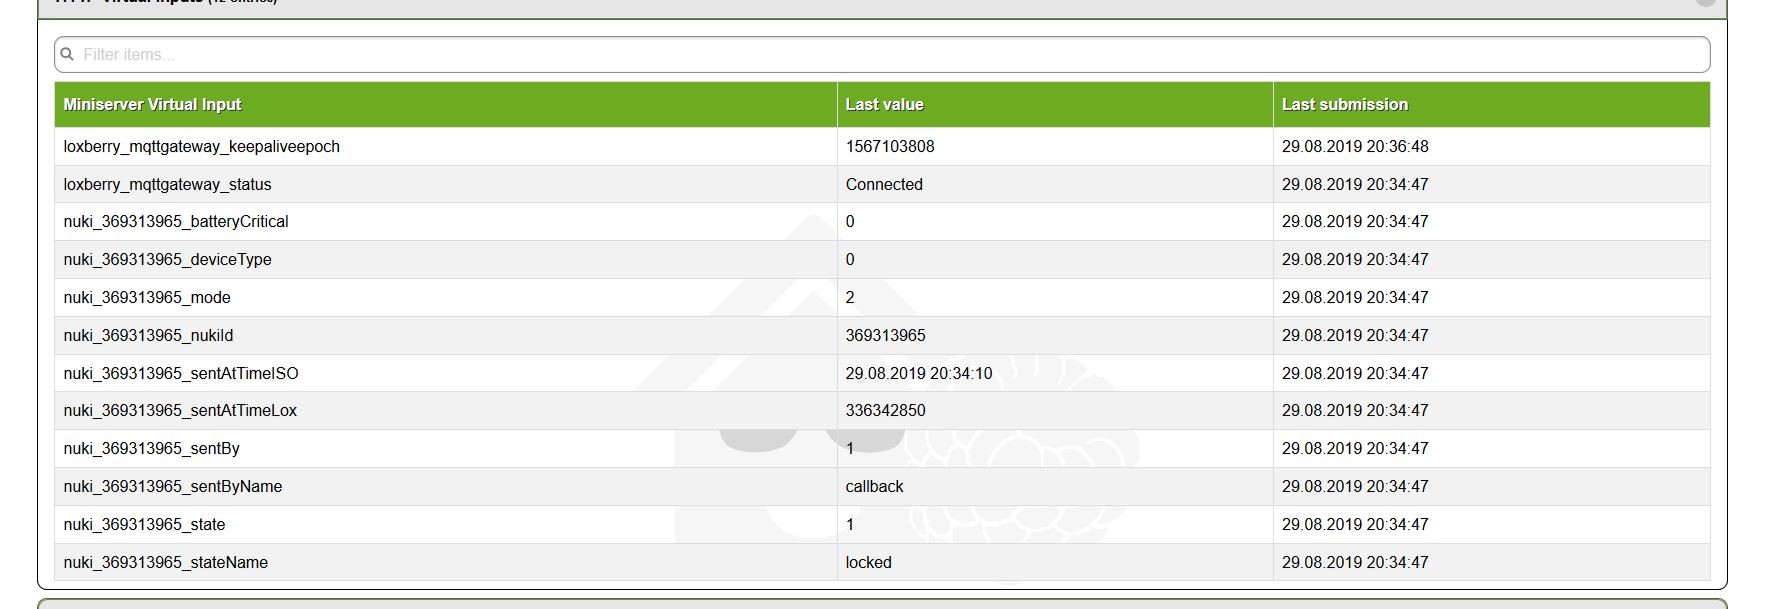Click submission time of sentAtTimeISO row
Image resolution: width=1767 pixels, height=609 pixels.
pyautogui.click(x=1355, y=373)
